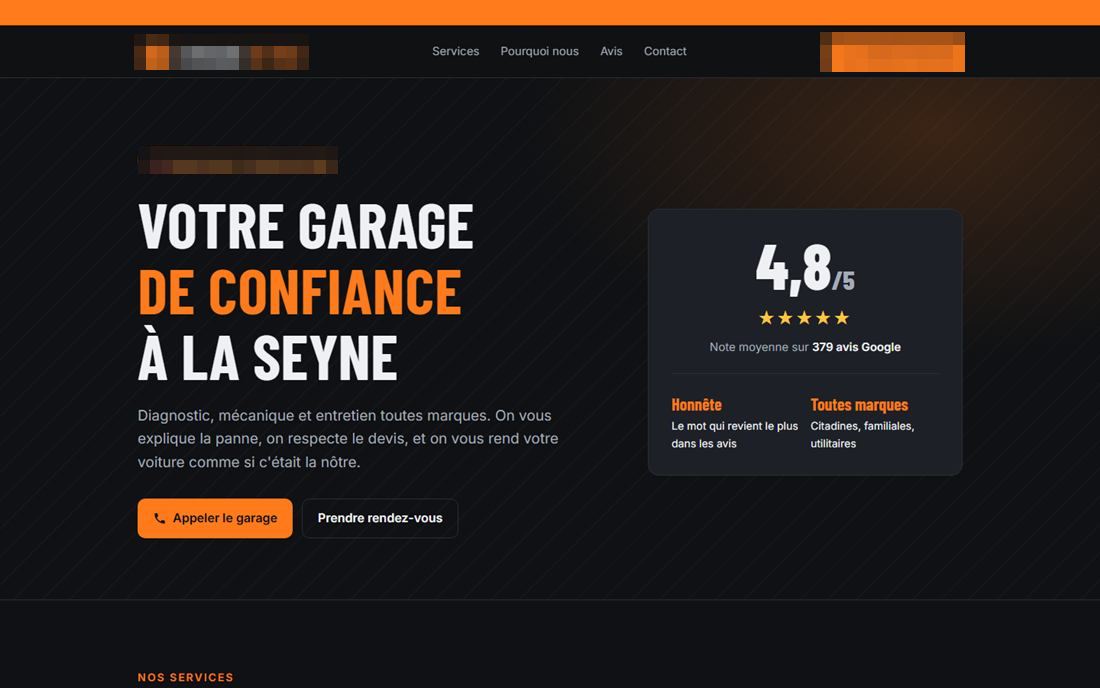The image size is (1100, 688).
Task: Click the Honnête heading
Action: pos(697,405)
